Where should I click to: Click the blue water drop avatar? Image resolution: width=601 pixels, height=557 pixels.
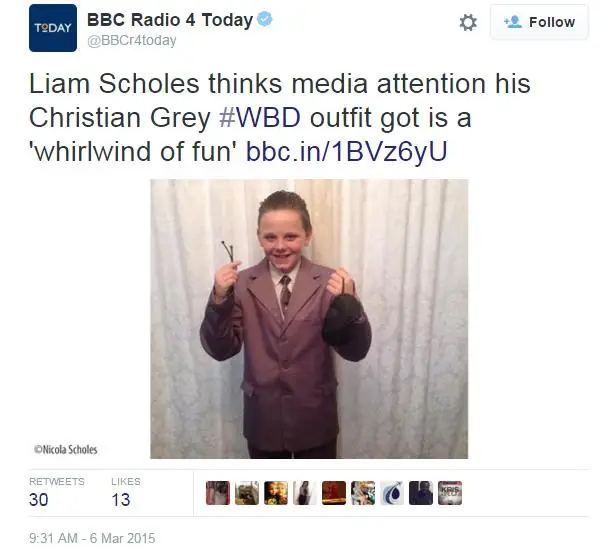(x=392, y=493)
